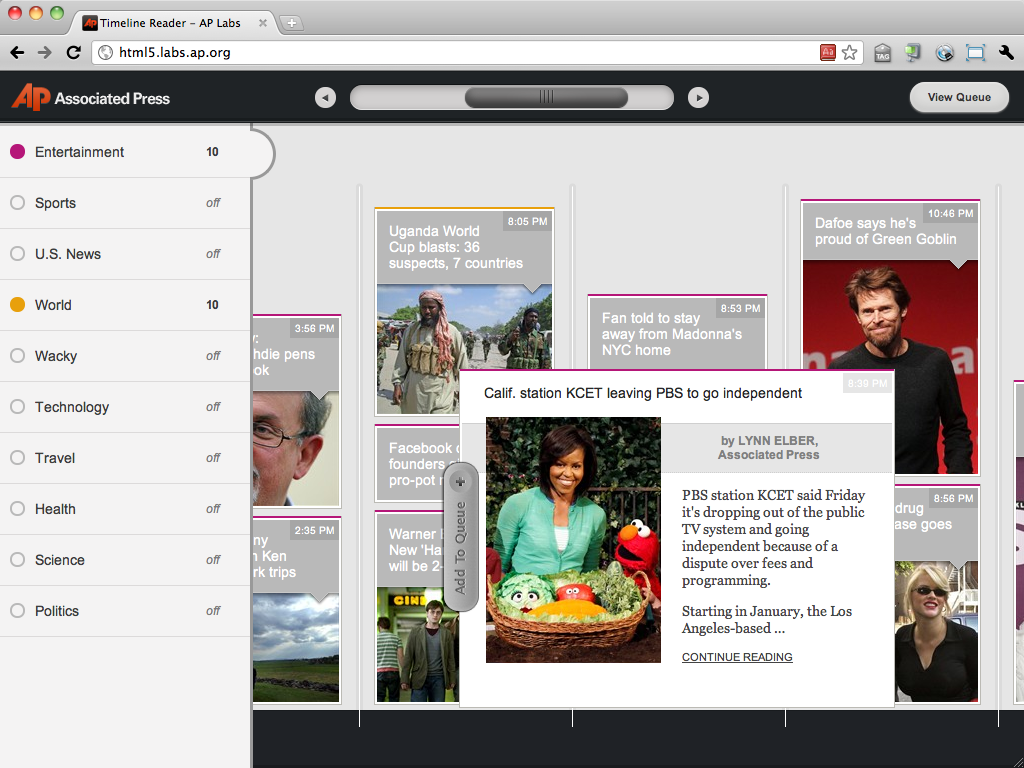Click the plus icon on Add To Queue tab
This screenshot has height=768, width=1024.
pos(460,482)
